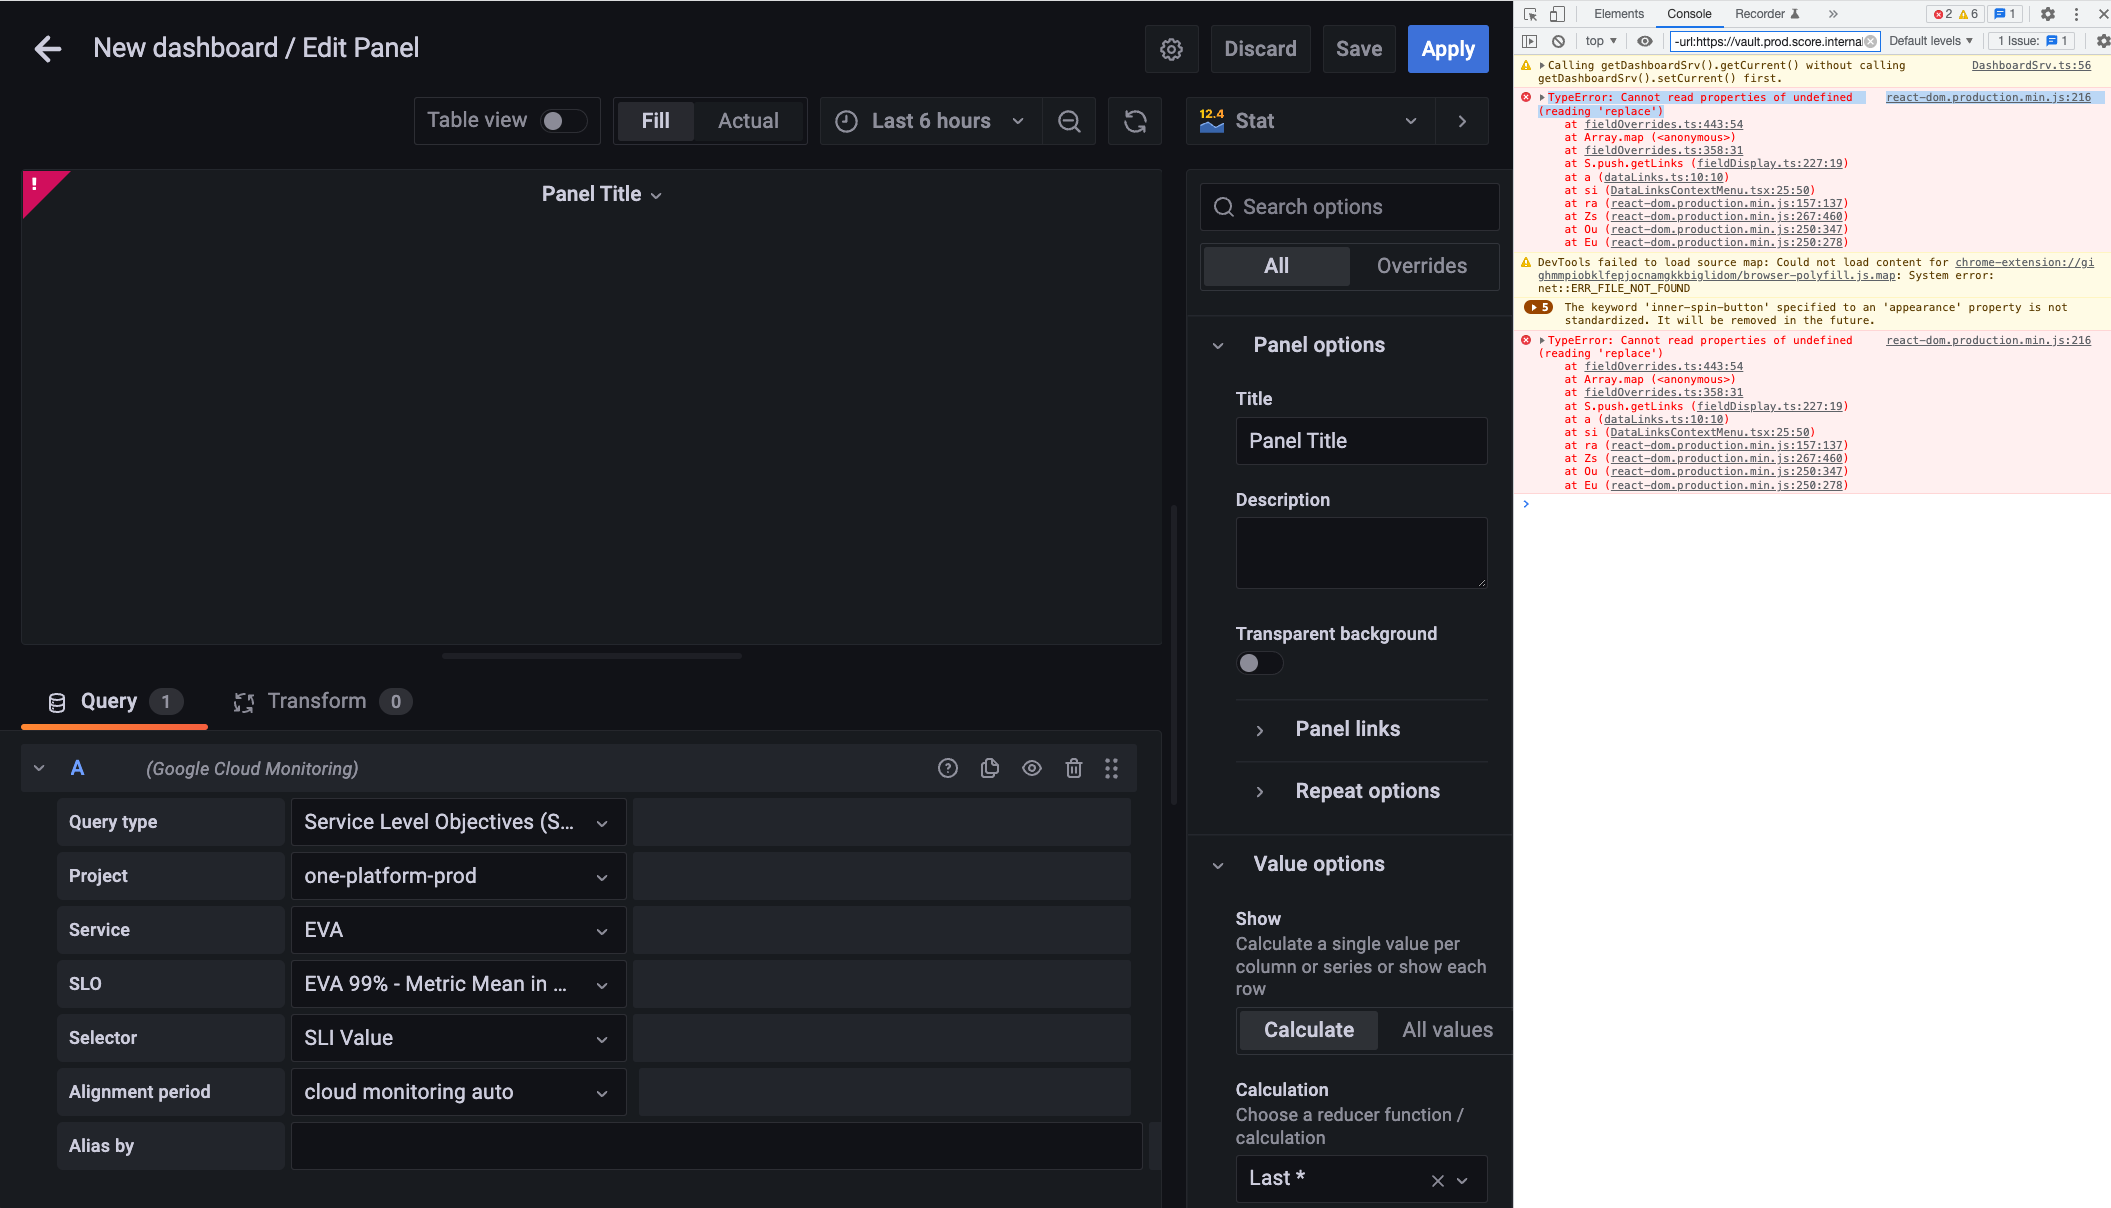Open DevTools Recorder tab
2111x1208 pixels.
[x=1767, y=14]
